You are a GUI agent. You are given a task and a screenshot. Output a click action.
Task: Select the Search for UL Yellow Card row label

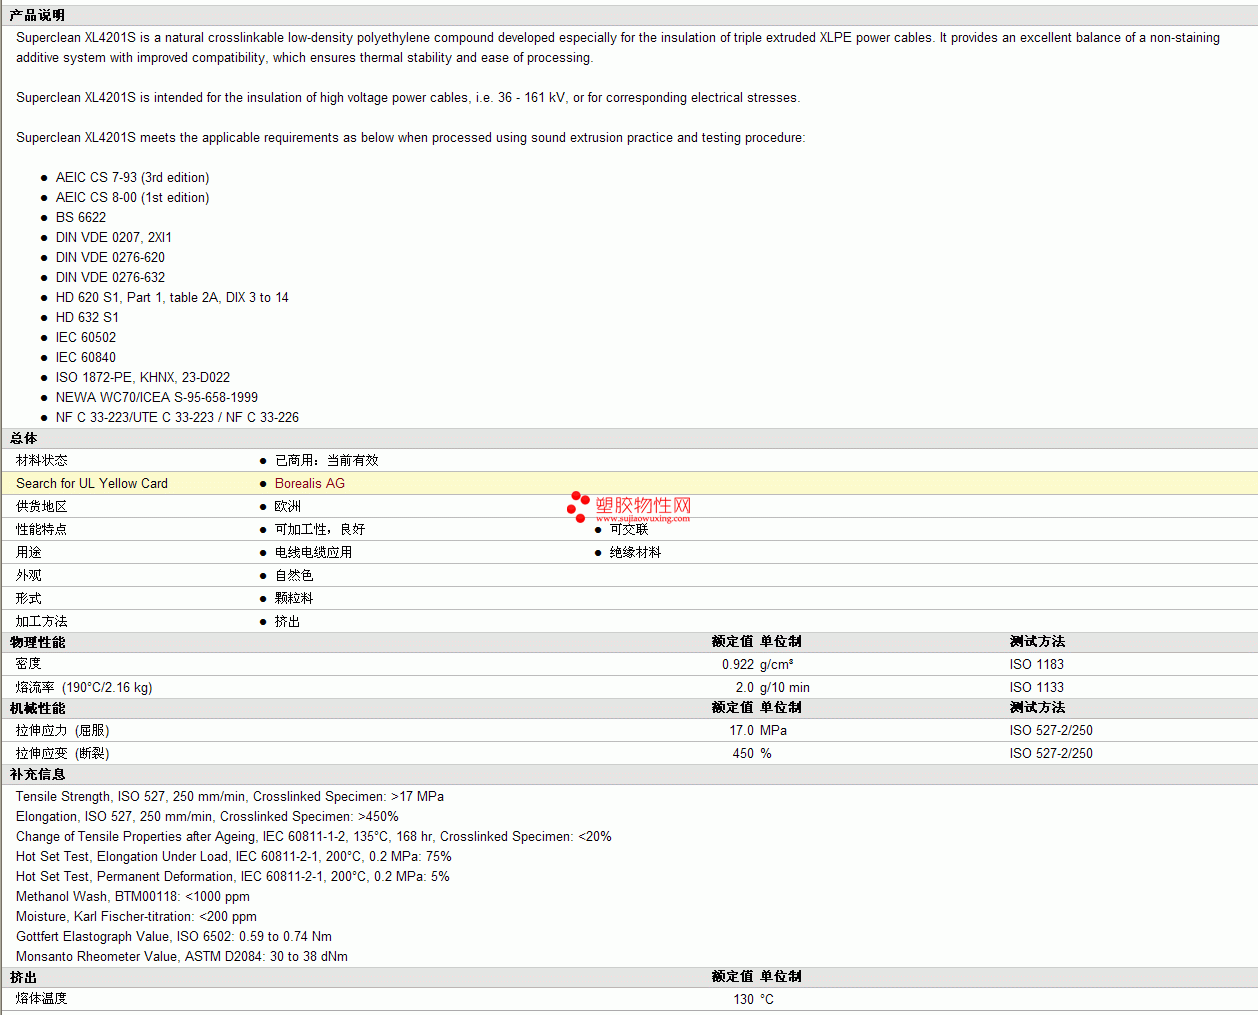(x=92, y=483)
